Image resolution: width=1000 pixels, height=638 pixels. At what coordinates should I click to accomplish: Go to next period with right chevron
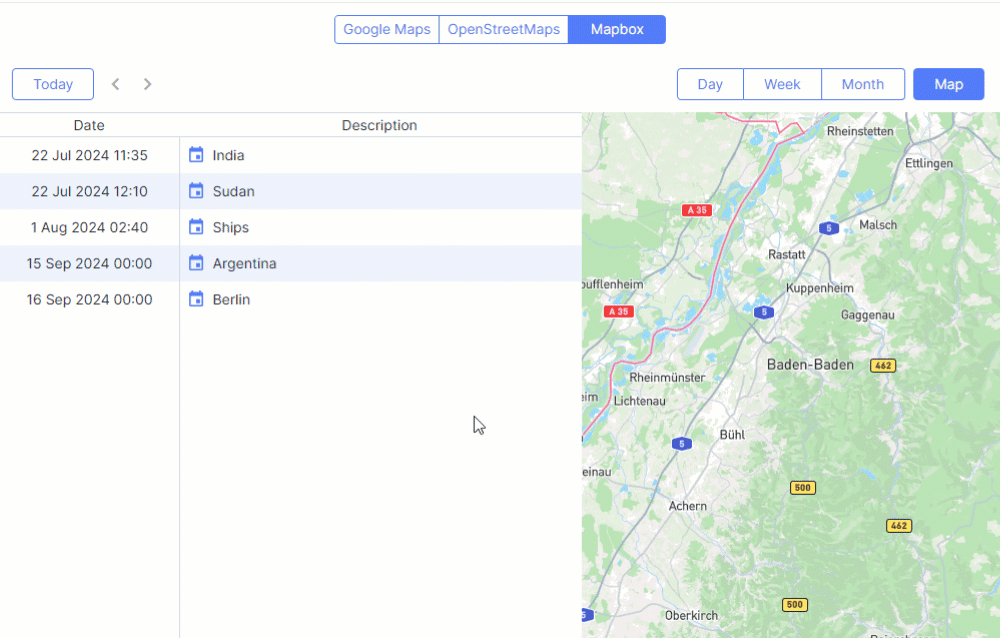147,84
